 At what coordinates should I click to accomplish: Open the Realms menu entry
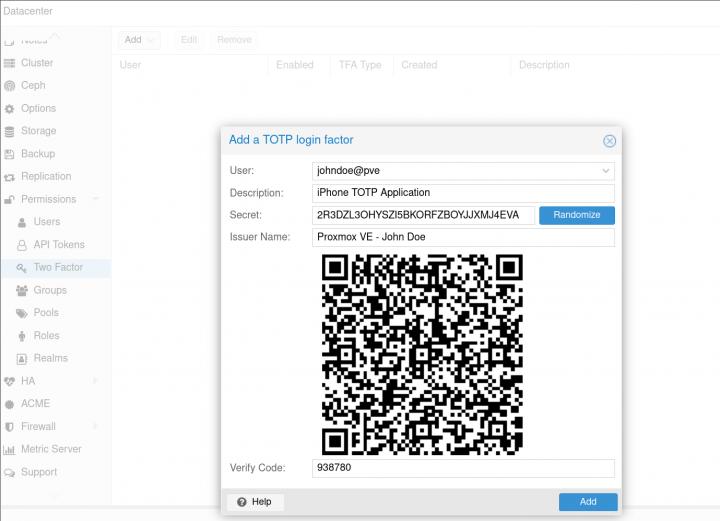50,358
